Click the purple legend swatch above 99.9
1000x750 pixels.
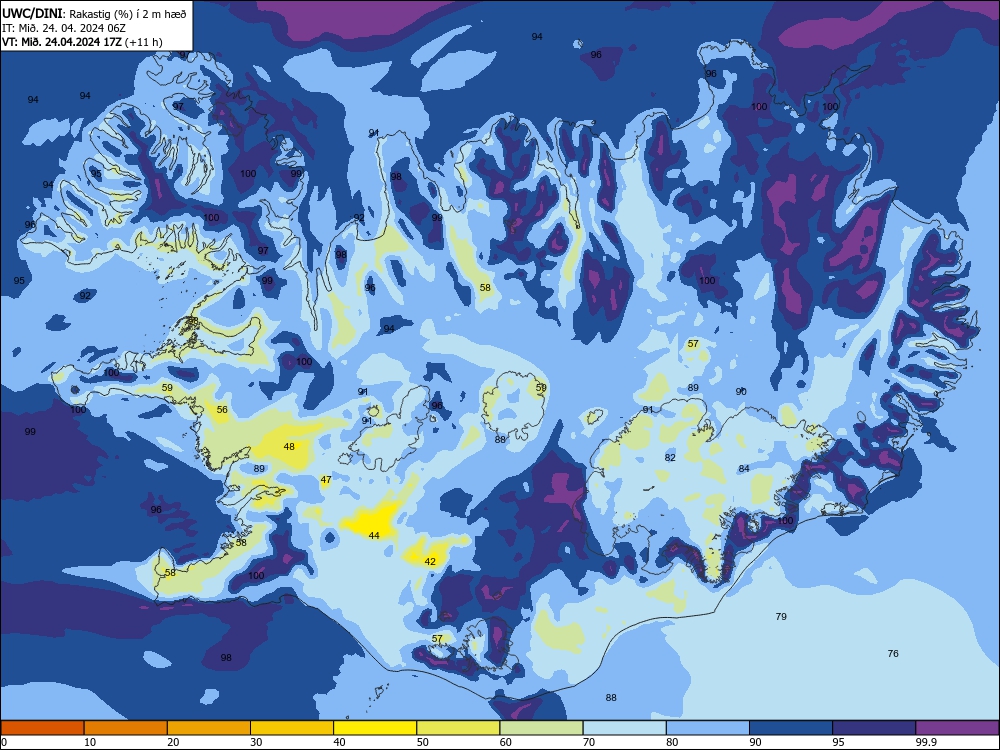957,728
